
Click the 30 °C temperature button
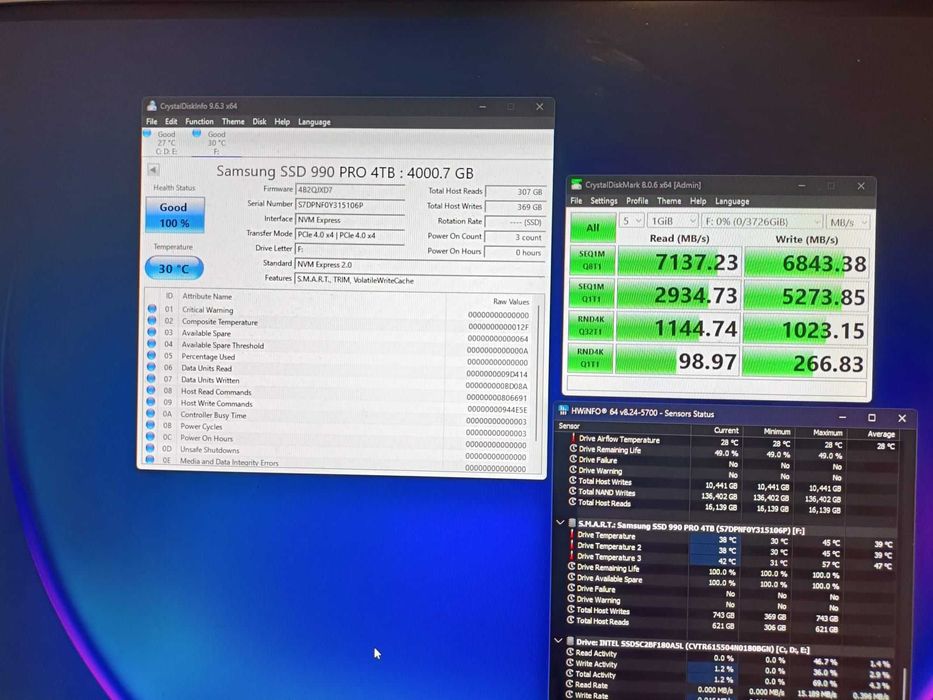[x=174, y=268]
